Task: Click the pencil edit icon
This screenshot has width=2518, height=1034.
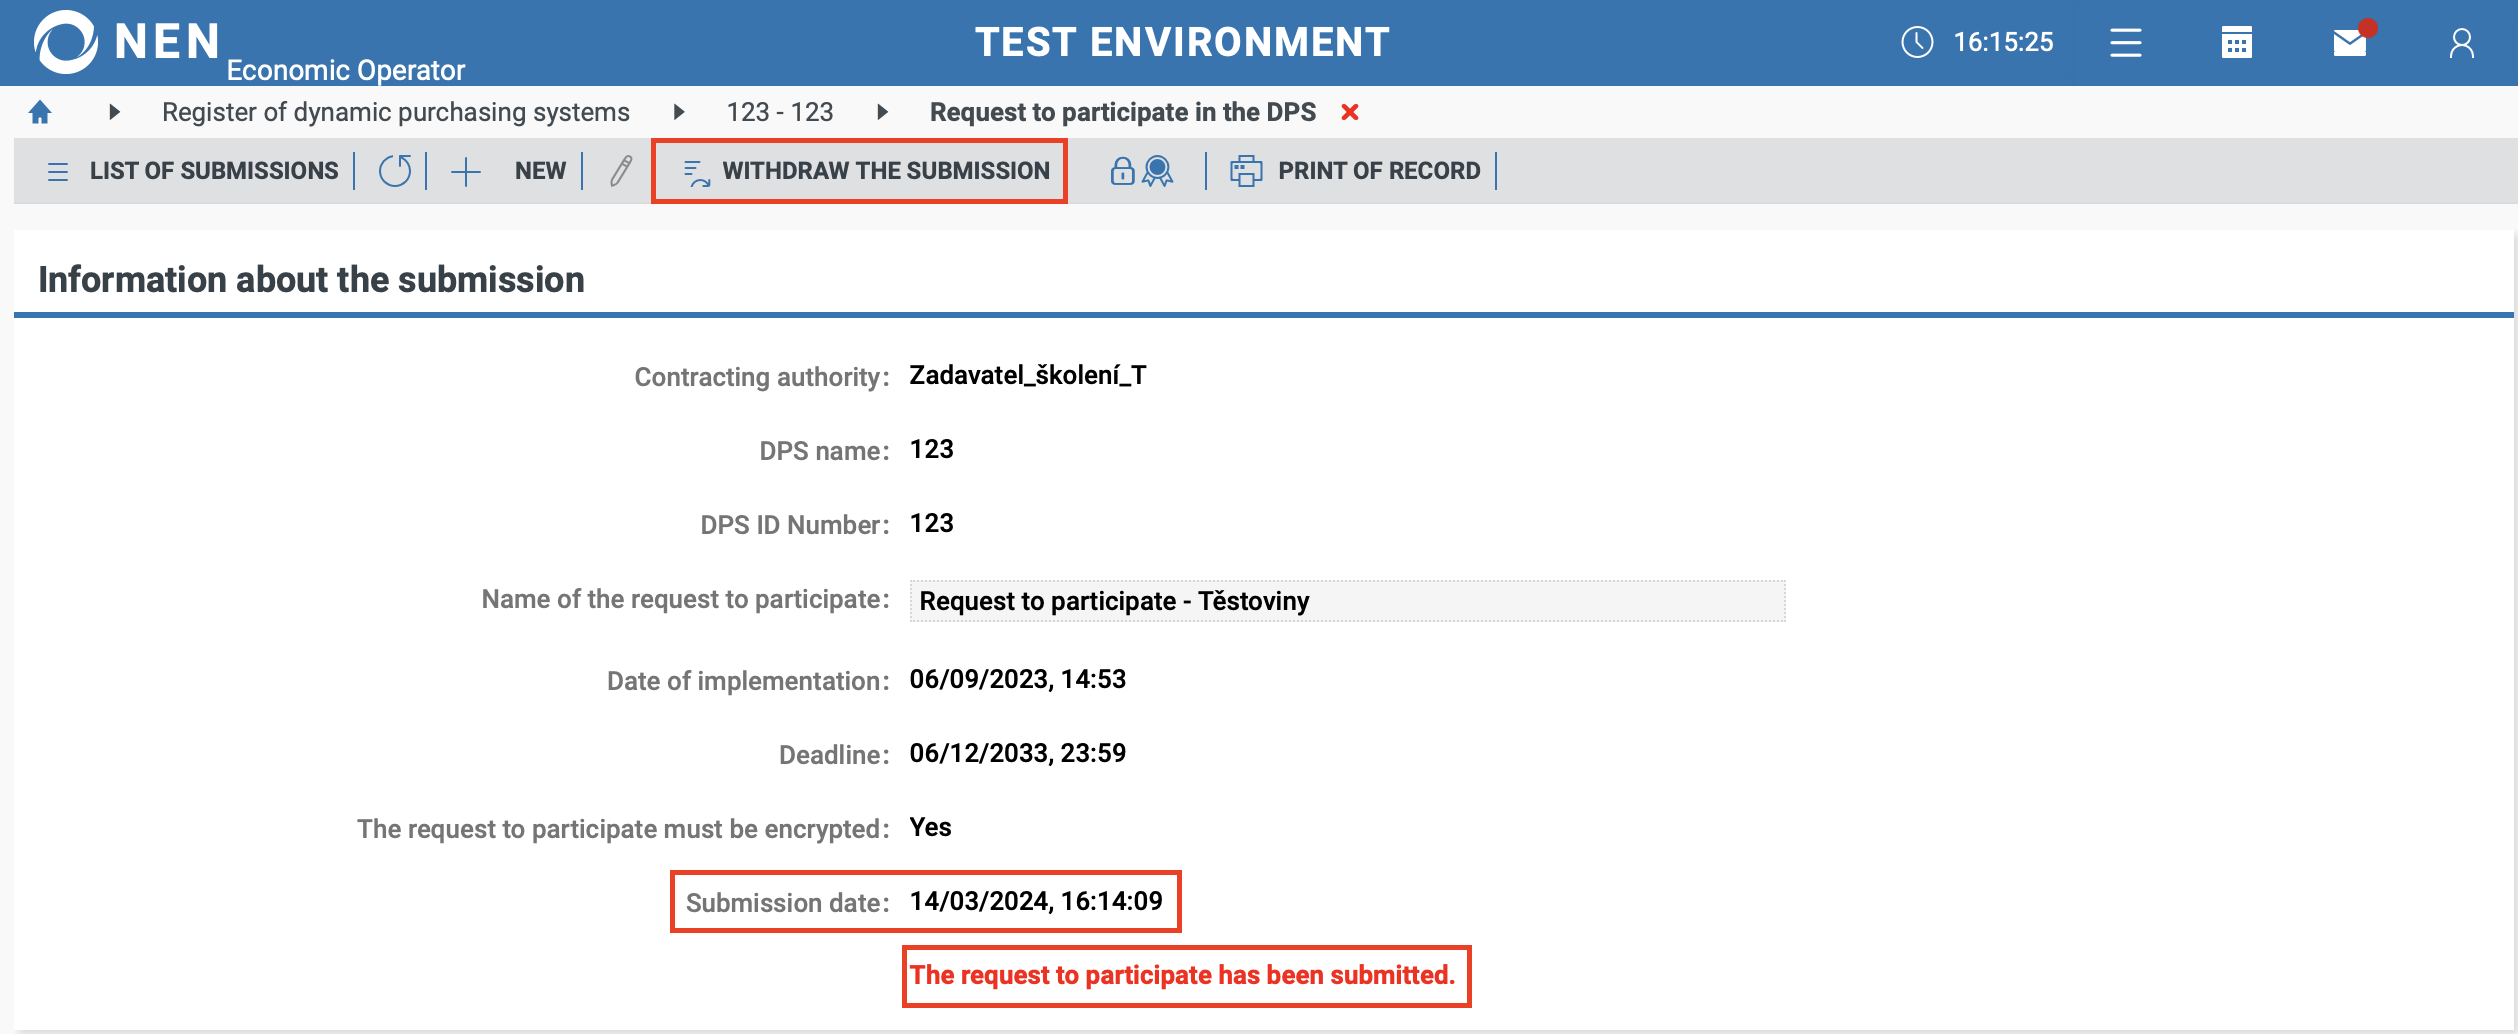Action: click(621, 171)
